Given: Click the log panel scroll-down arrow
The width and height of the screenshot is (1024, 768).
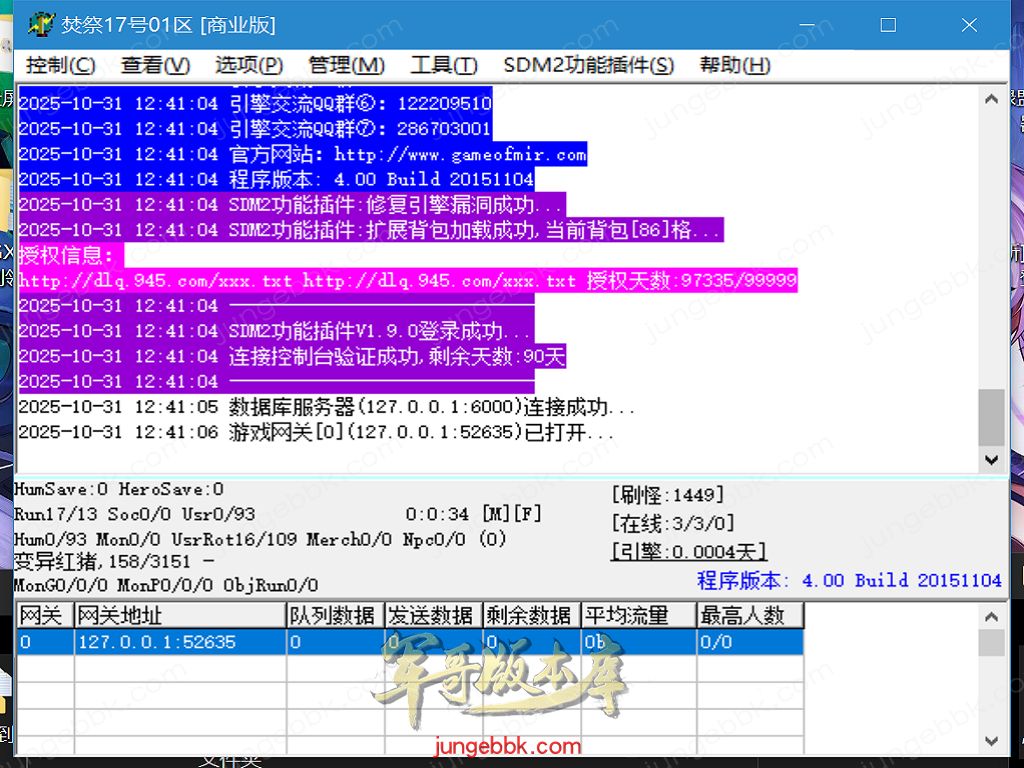Looking at the screenshot, I should click(x=991, y=460).
